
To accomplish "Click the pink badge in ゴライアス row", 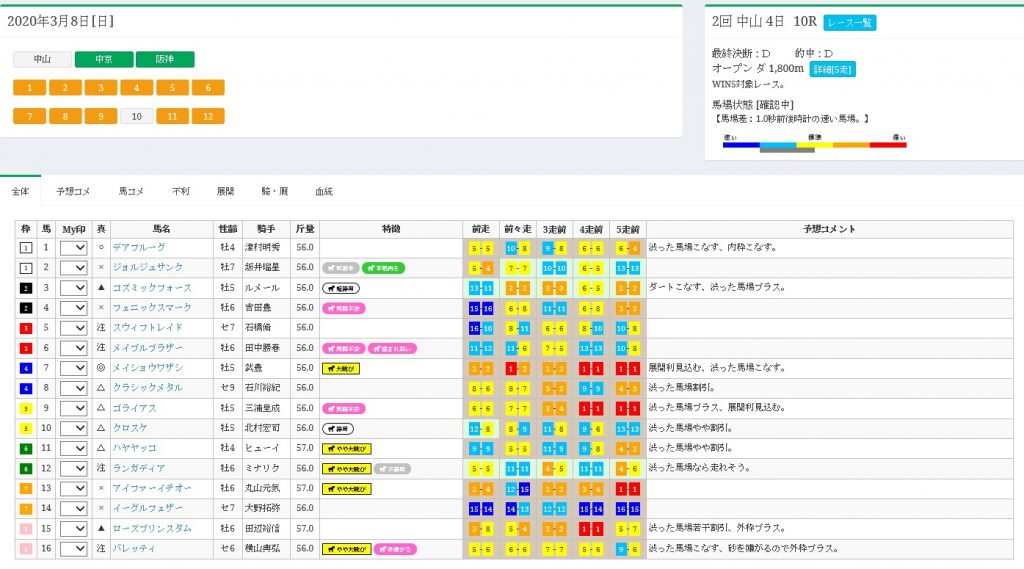I will pos(343,408).
